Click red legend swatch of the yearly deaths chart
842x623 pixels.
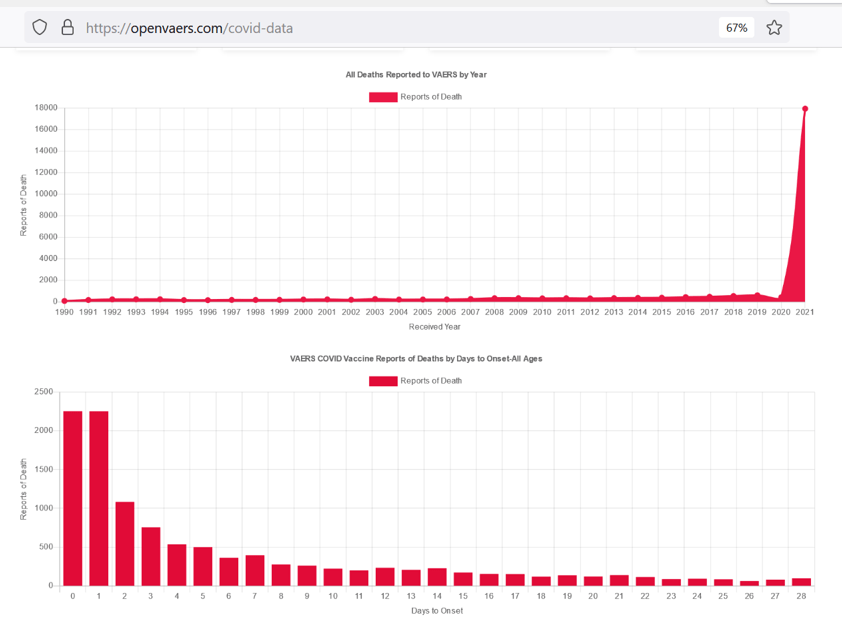[x=383, y=97]
